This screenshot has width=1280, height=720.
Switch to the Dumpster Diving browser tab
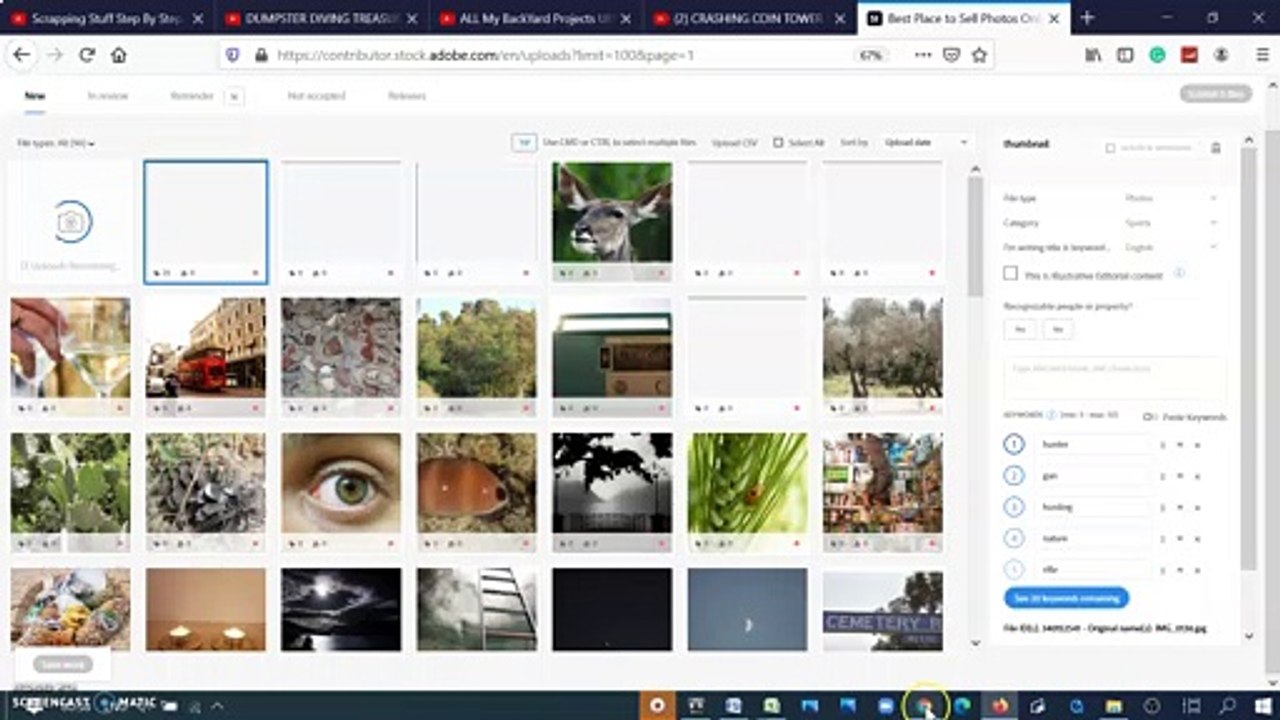(x=322, y=18)
